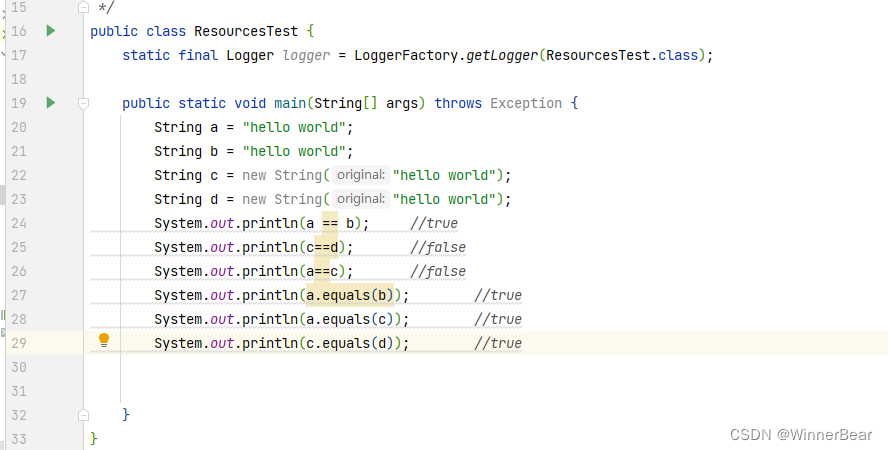The image size is (888, 450).
Task: Click LoggerFactory in the logger declaration
Action: (406, 55)
